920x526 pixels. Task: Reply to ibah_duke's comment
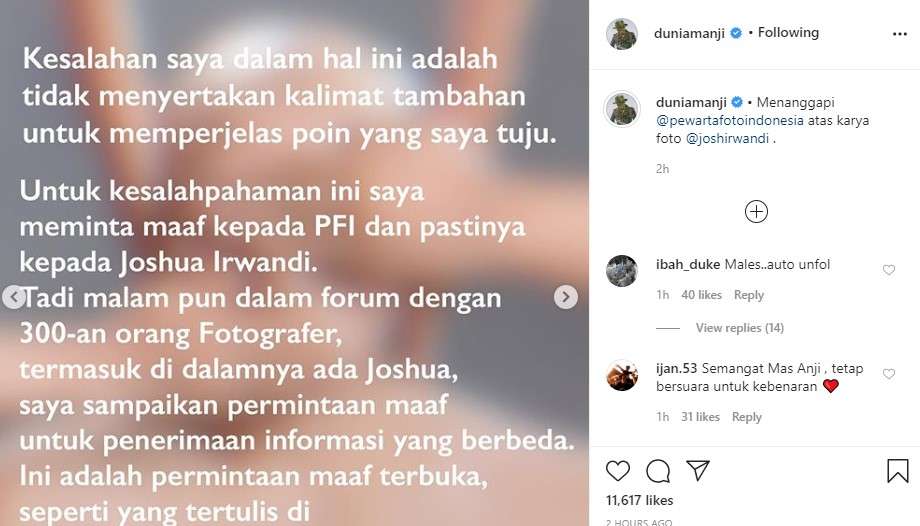749,295
